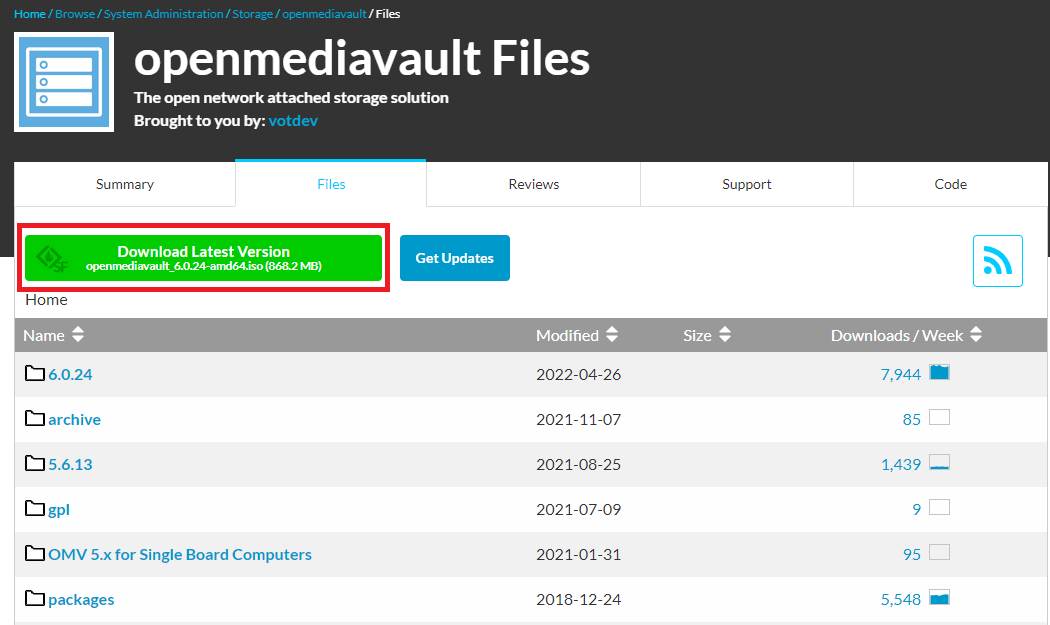Open the packages folder link

[81, 600]
